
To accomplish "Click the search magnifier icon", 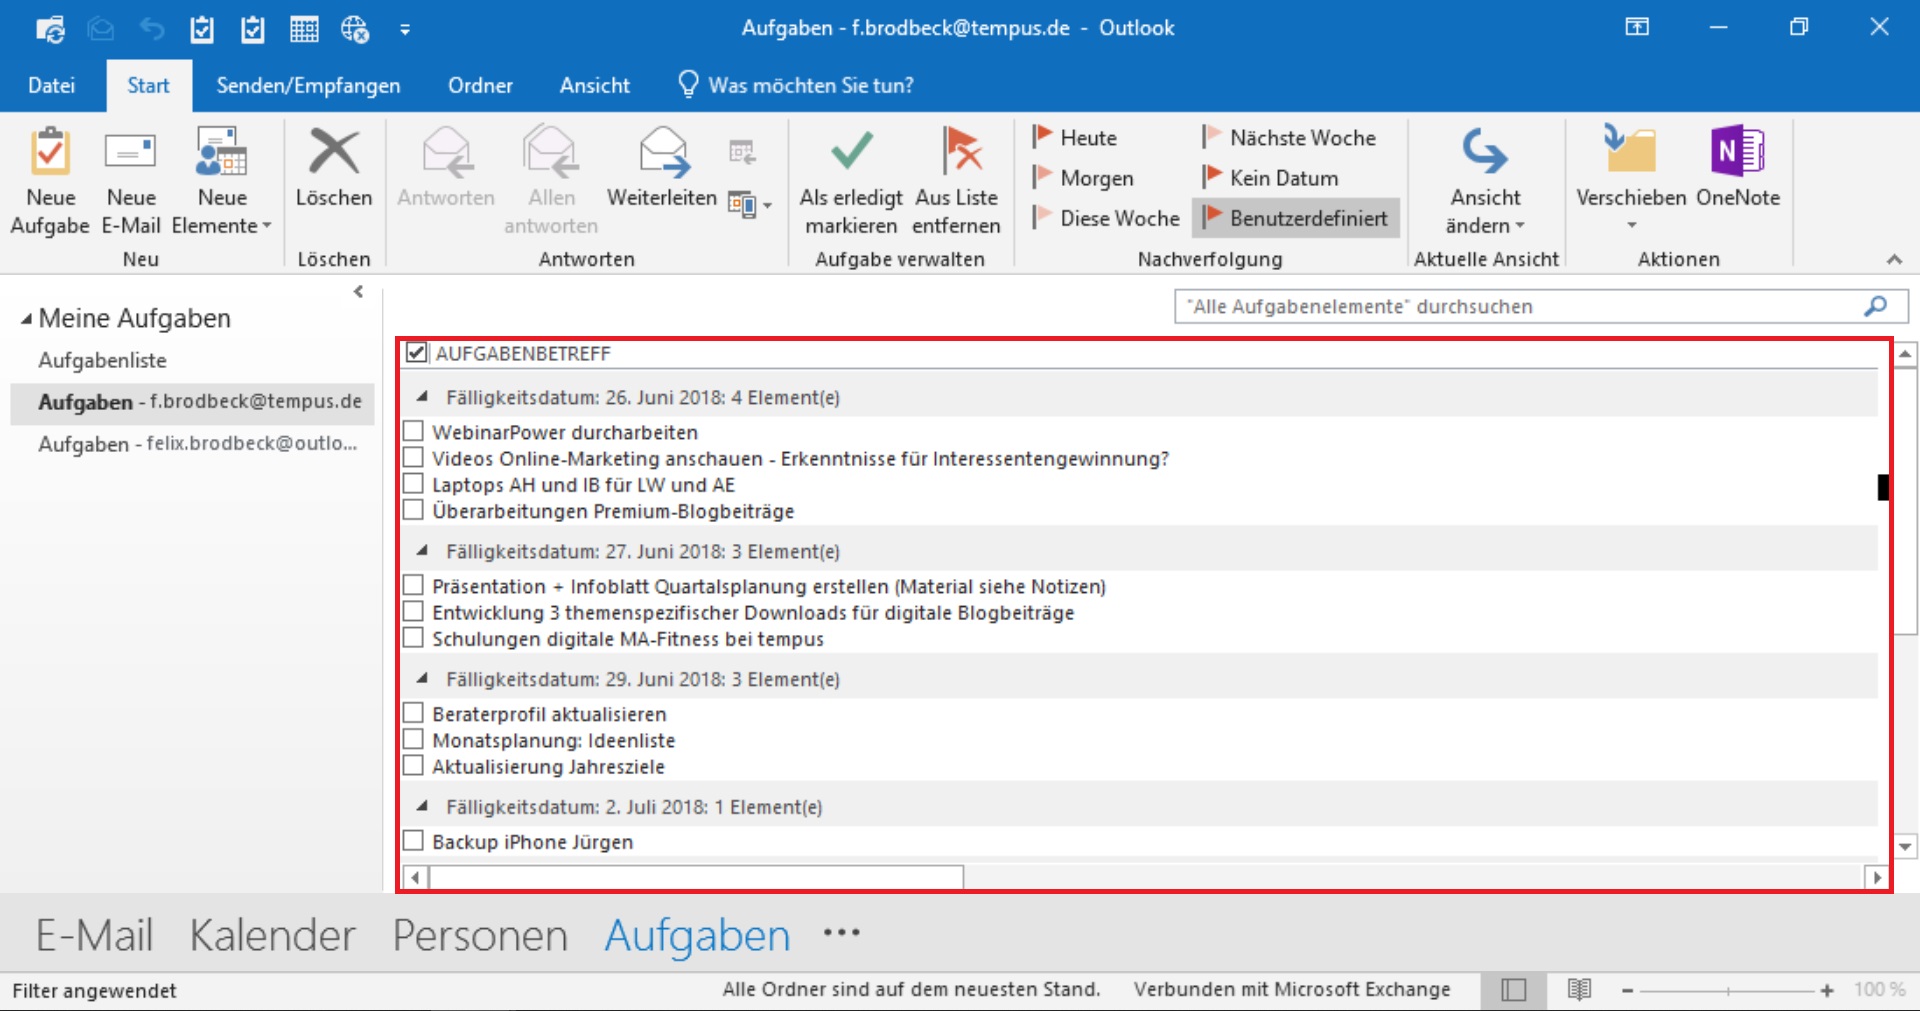I will click(x=1875, y=306).
